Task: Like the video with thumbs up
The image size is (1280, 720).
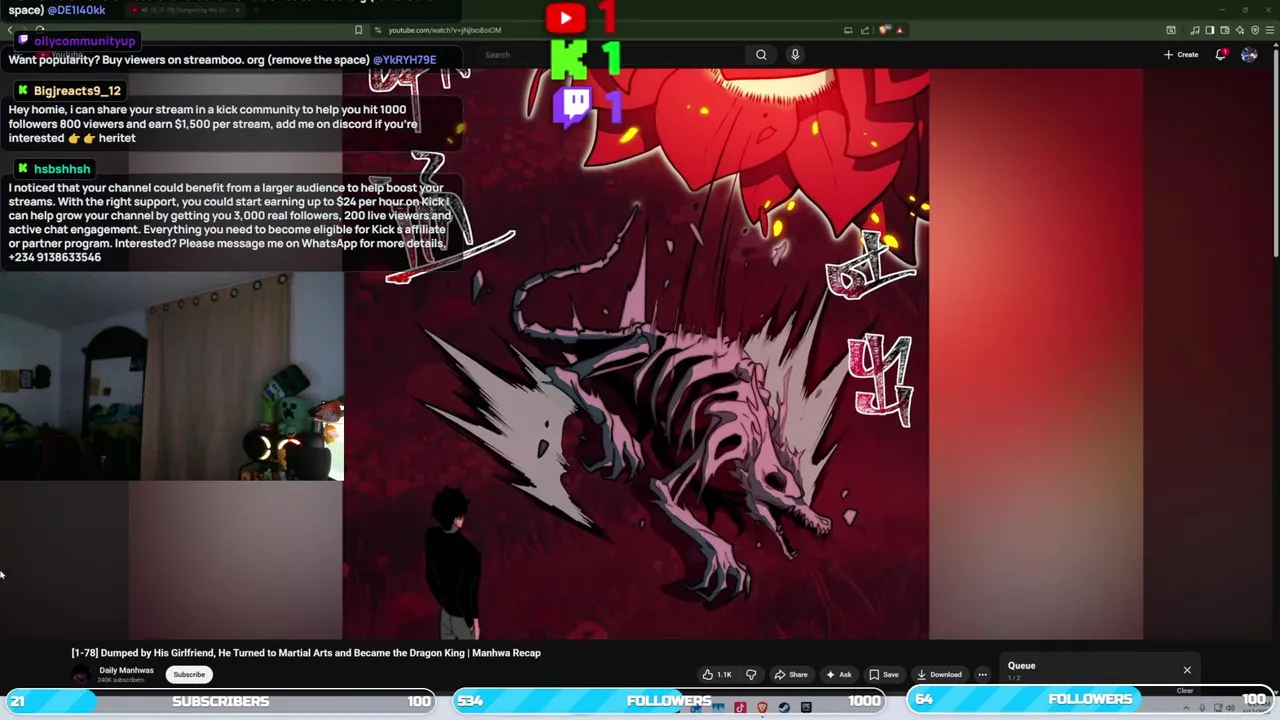Action: (717, 675)
